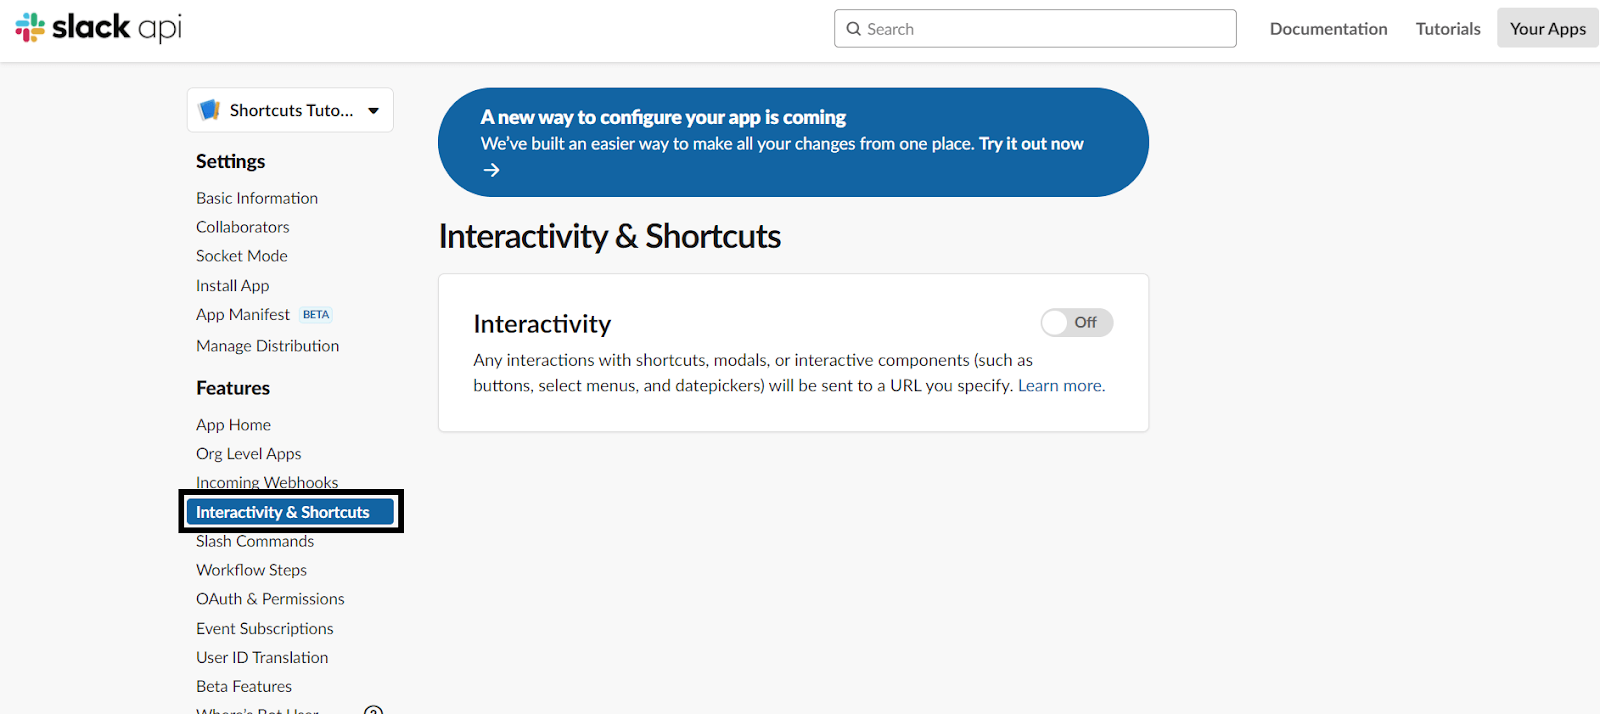Click the question mark icon near Where's Bot User
This screenshot has height=714, width=1600.
click(x=373, y=709)
